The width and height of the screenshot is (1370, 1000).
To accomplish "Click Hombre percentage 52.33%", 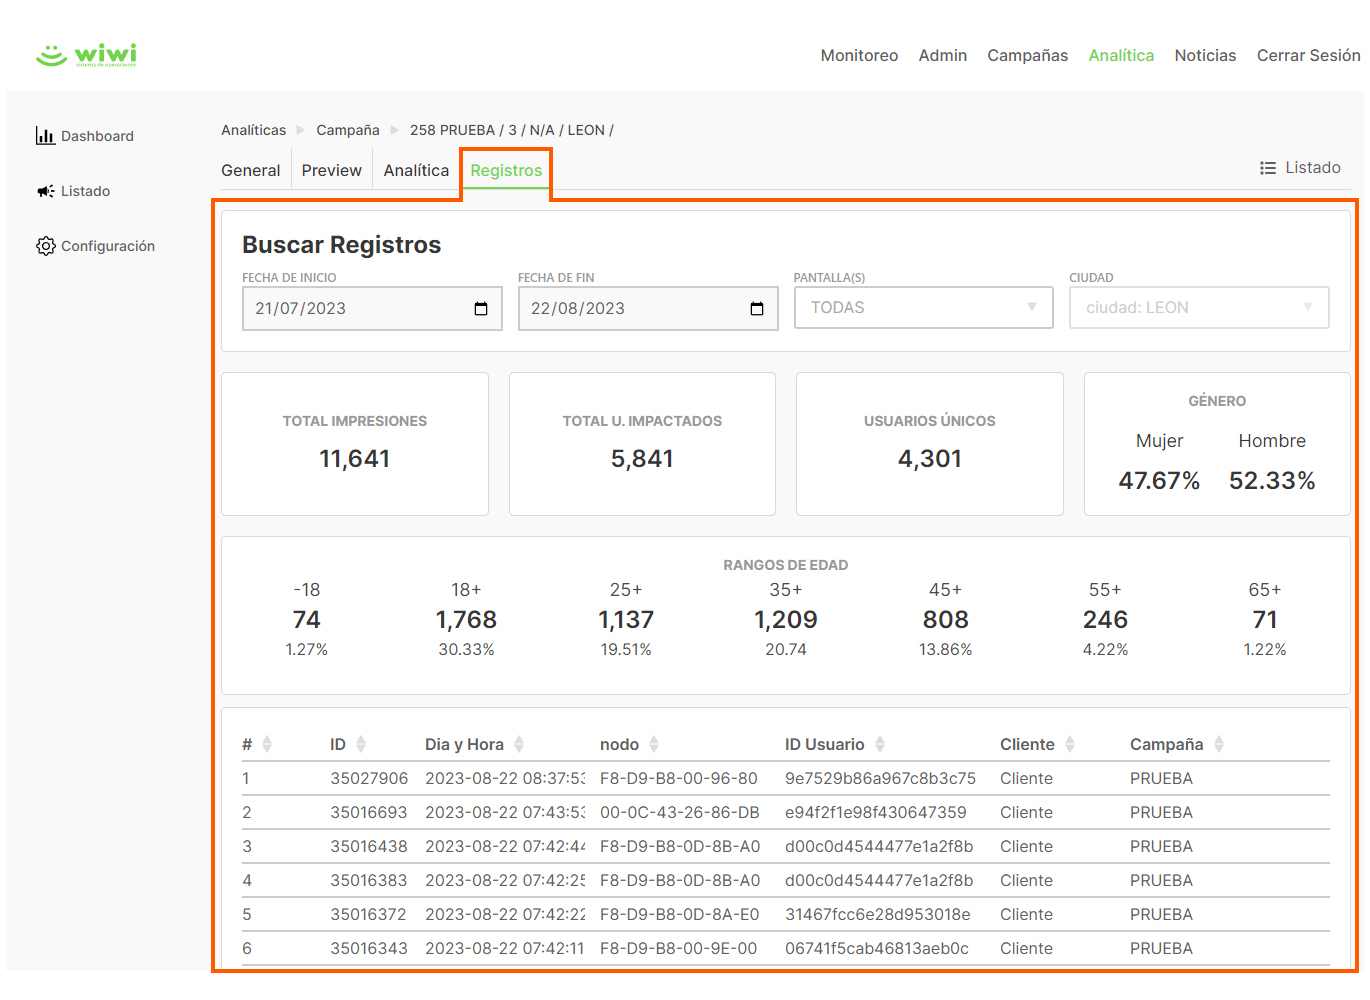I will point(1272,481).
